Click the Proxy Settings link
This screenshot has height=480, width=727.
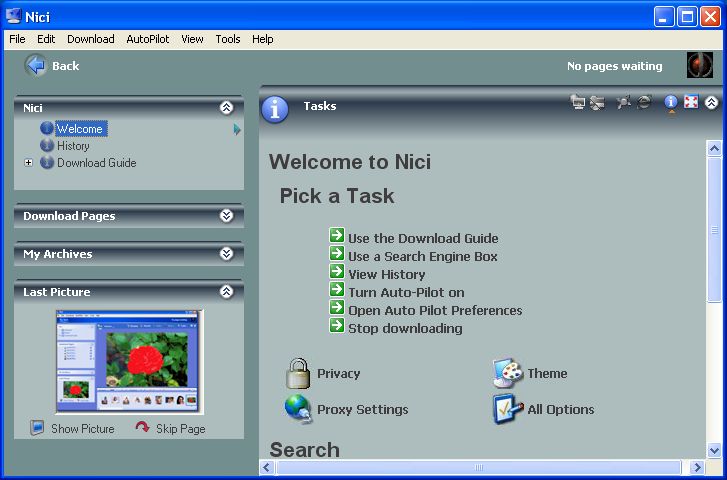click(x=363, y=410)
